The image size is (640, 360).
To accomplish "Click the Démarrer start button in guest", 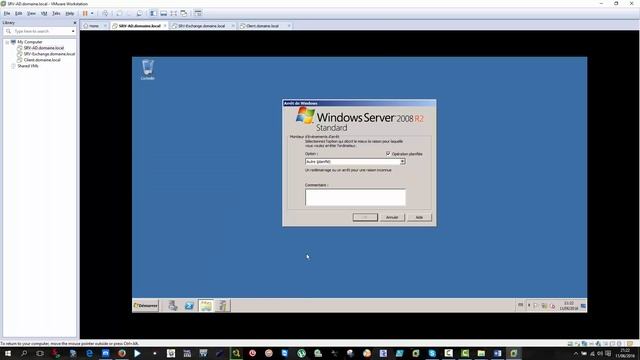I will click(x=146, y=305).
